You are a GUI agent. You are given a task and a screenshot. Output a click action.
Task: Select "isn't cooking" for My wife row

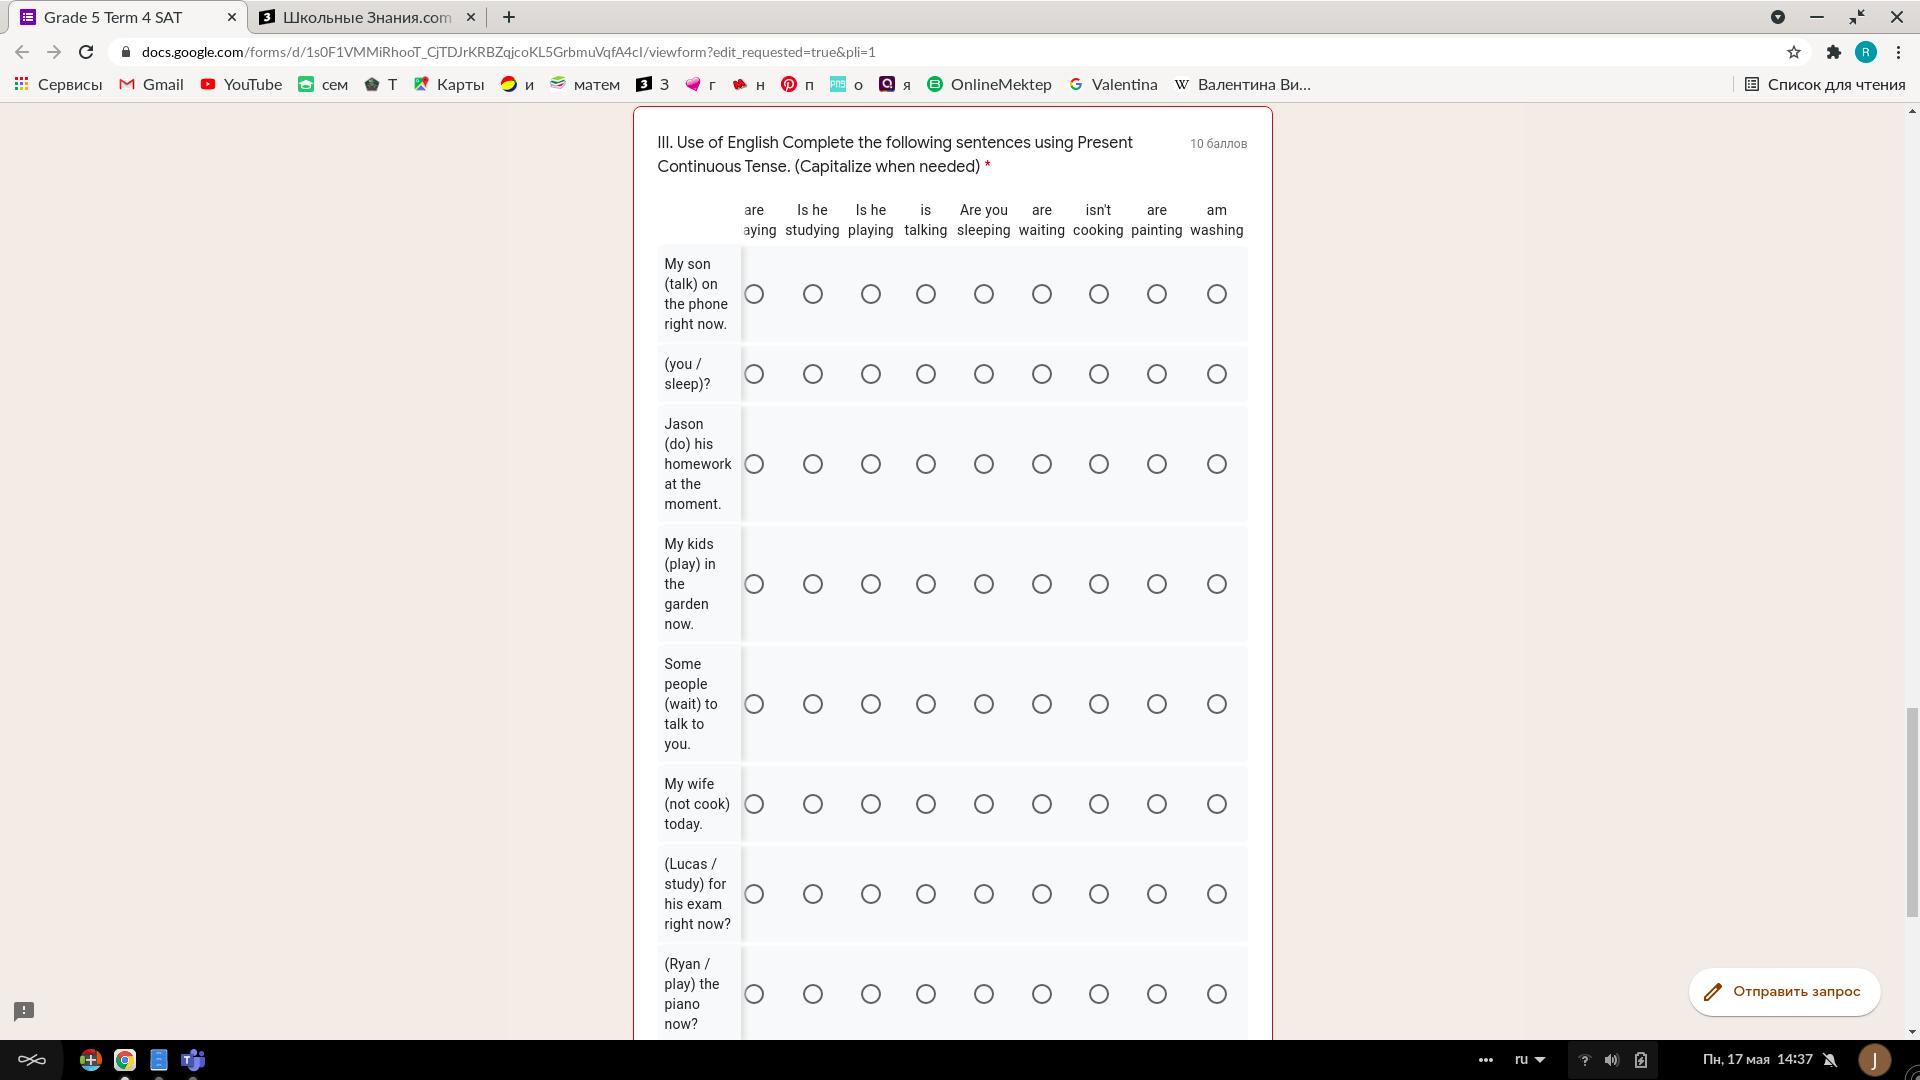coord(1099,804)
